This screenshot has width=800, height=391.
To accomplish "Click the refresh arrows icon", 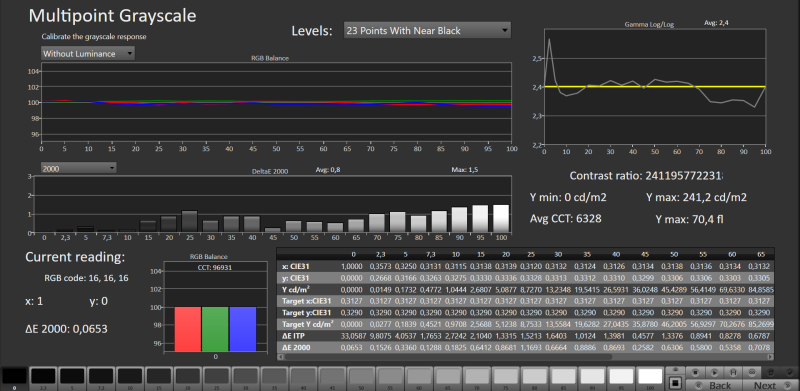I will click(770, 373).
